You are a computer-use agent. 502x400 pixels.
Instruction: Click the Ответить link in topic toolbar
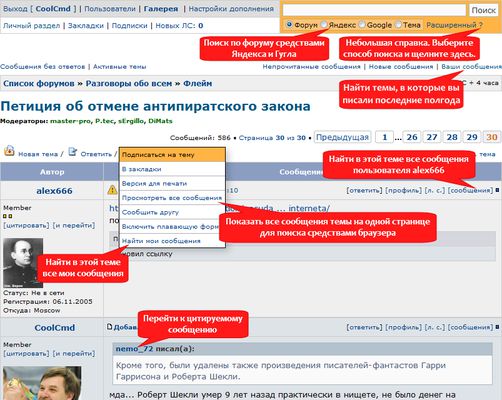pyautogui.click(x=96, y=154)
